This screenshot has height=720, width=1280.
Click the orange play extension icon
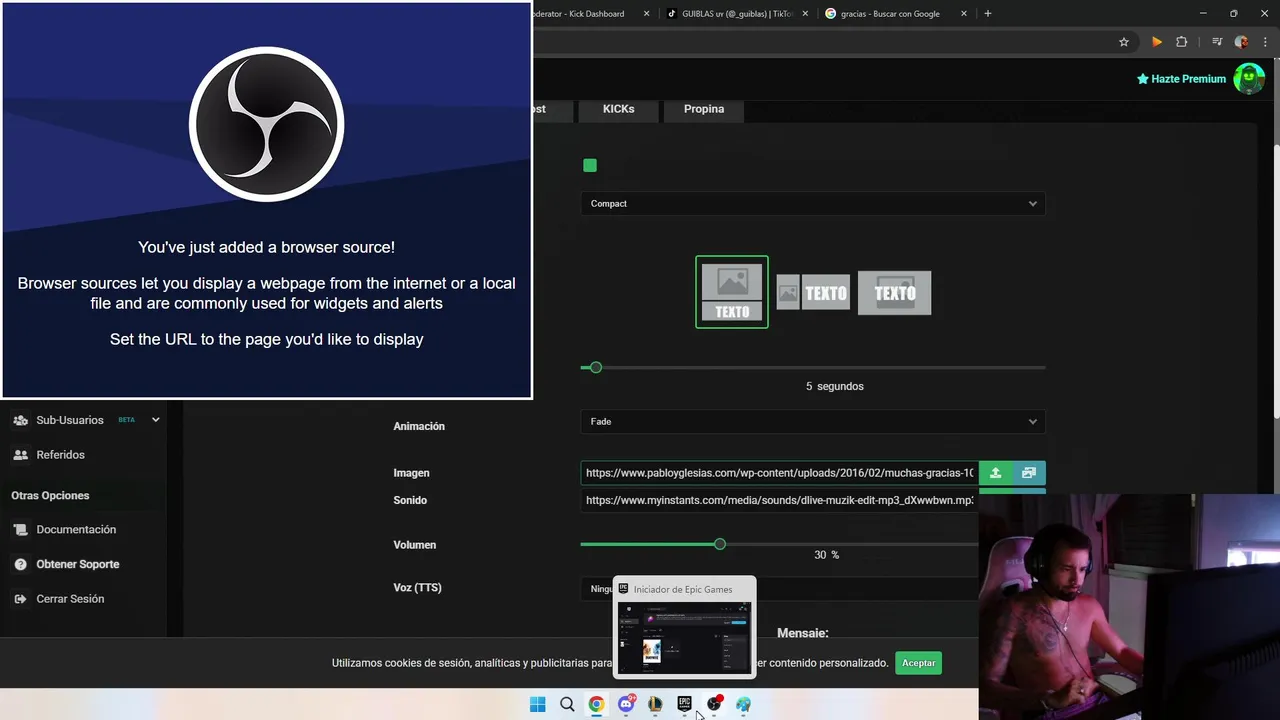coord(1157,42)
